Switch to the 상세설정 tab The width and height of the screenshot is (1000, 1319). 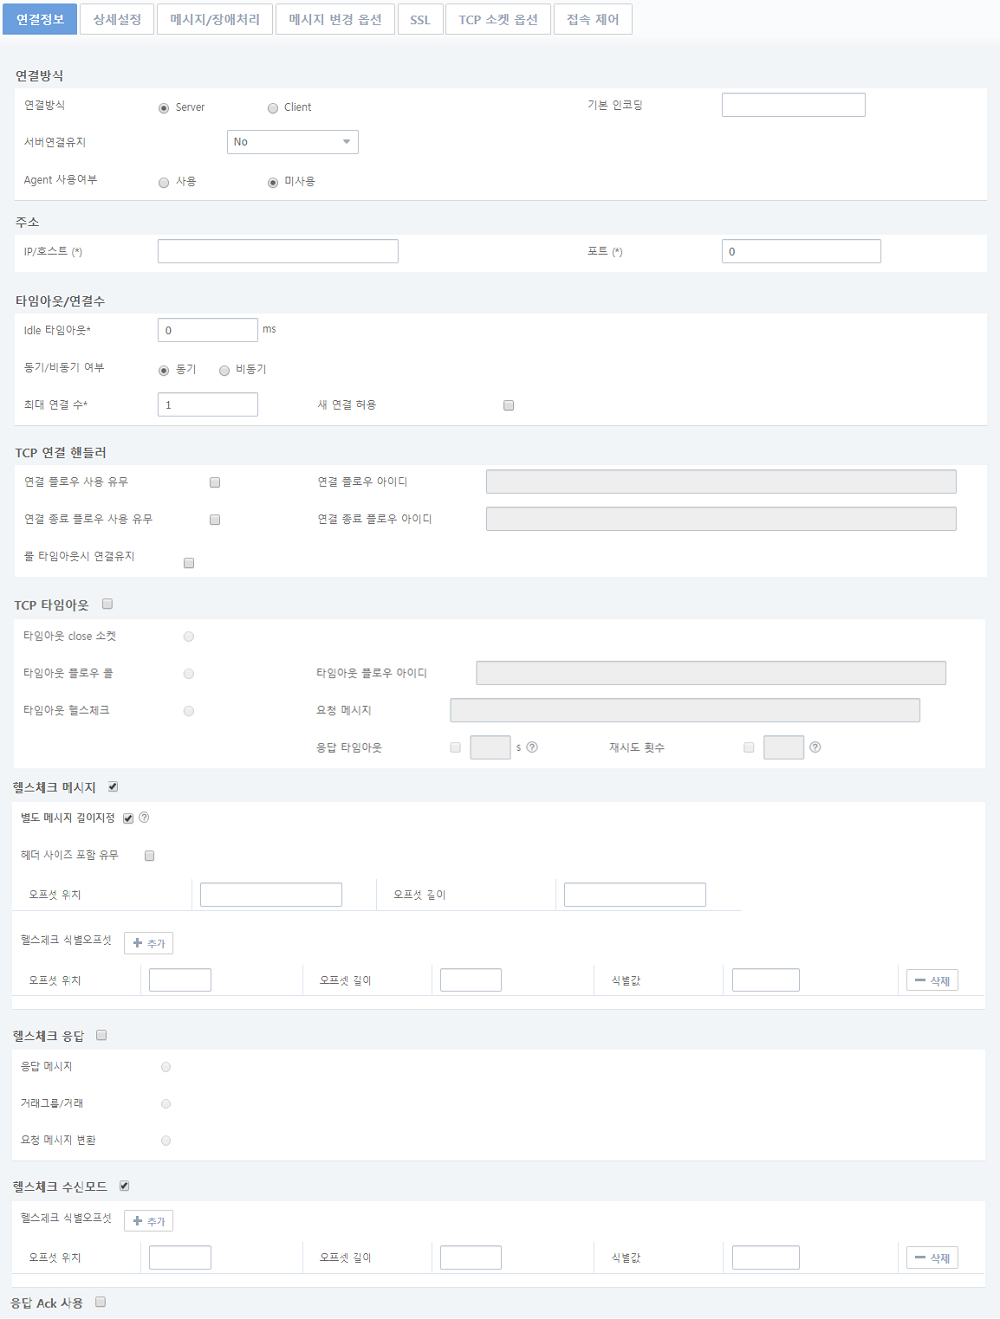[117, 20]
